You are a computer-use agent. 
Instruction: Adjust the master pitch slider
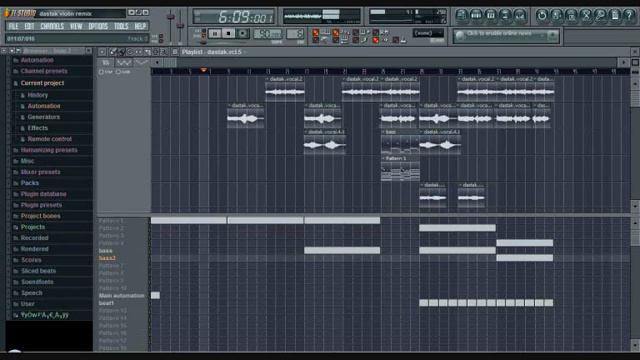tap(180, 27)
